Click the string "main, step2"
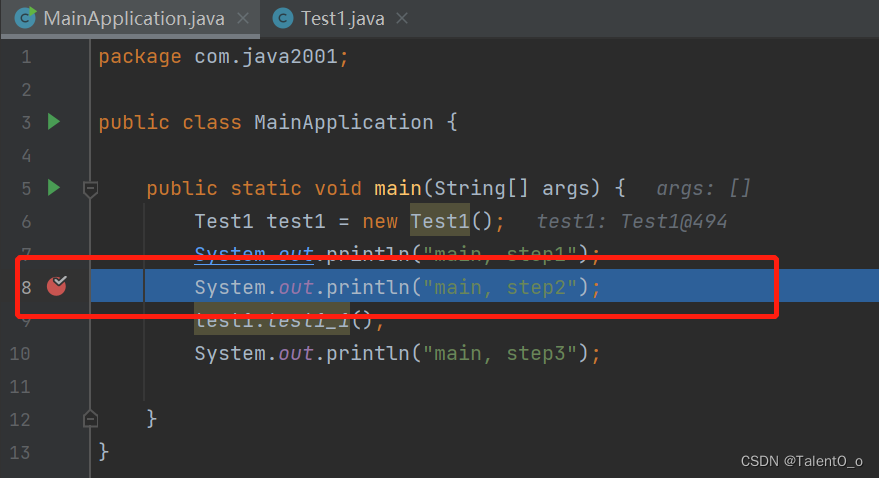This screenshot has height=478, width=879. coord(500,287)
